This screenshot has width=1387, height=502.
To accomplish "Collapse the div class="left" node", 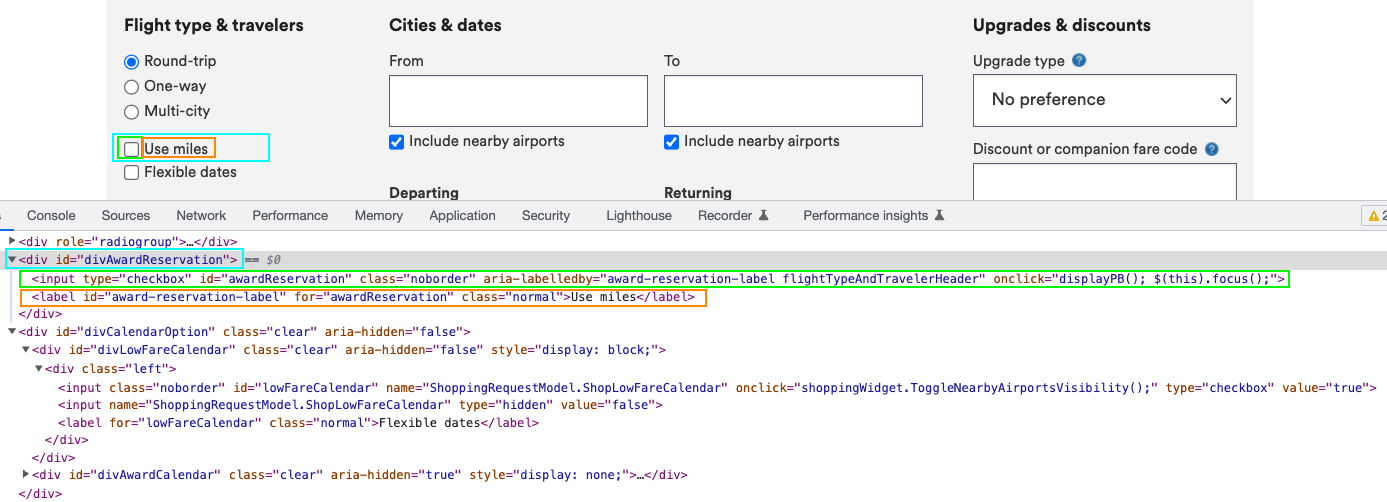I will (38, 369).
